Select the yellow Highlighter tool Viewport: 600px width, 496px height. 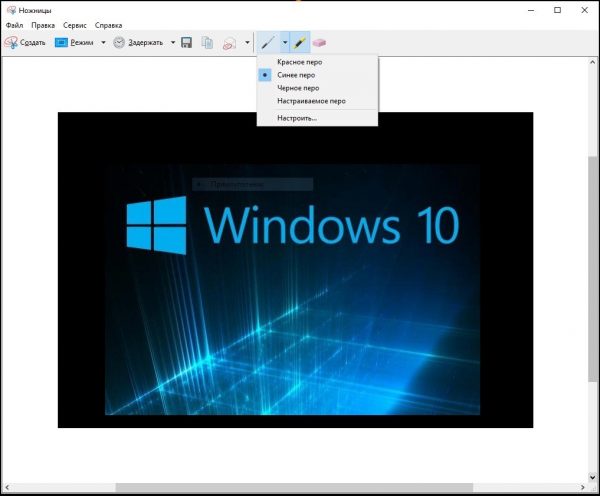[x=300, y=42]
